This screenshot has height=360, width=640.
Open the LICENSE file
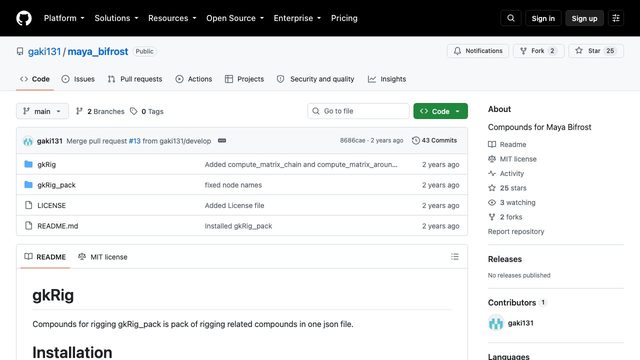[51, 205]
